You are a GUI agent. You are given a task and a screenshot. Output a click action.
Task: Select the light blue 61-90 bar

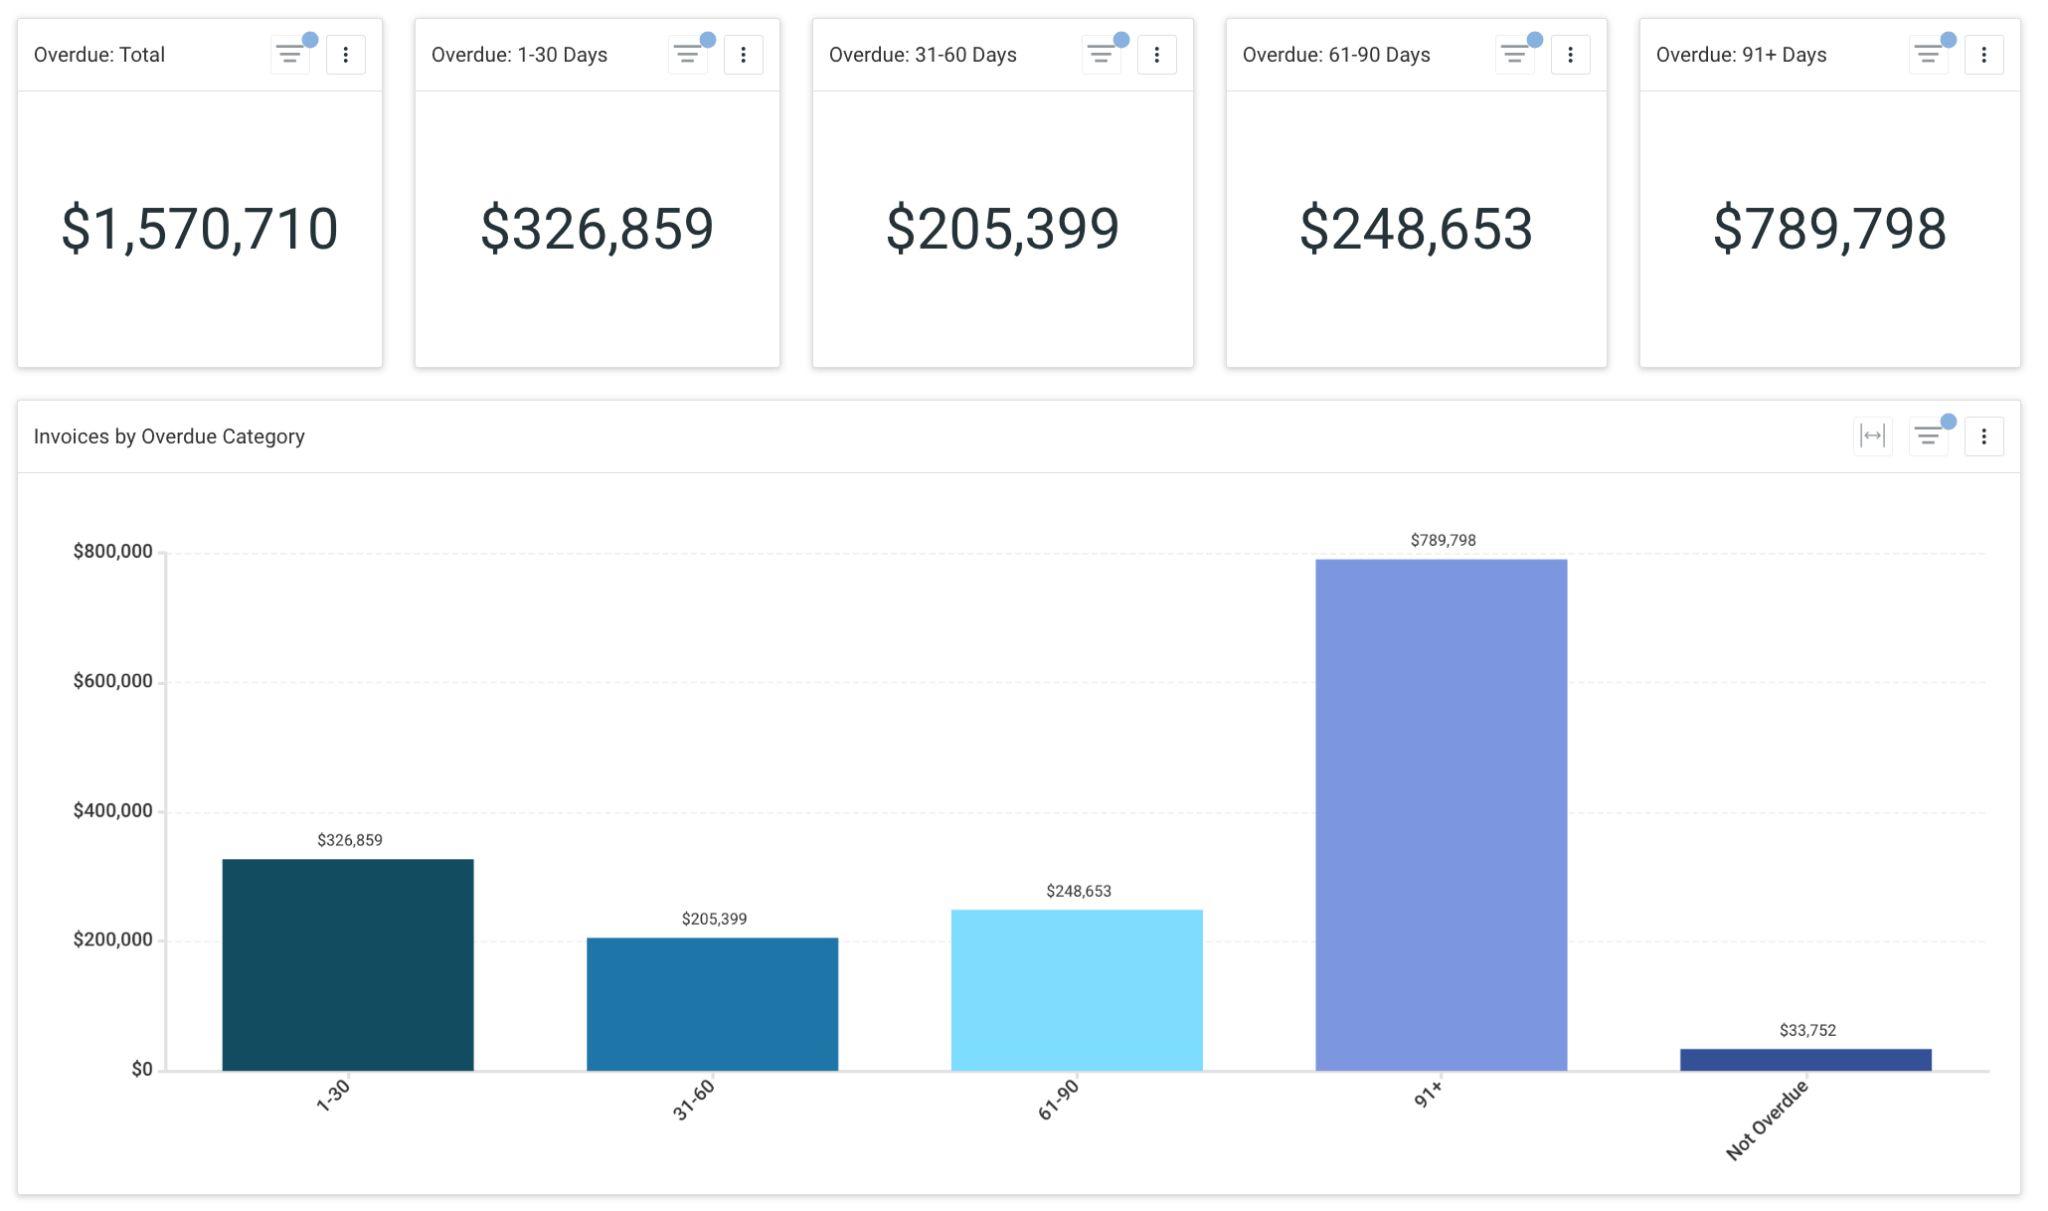(1077, 990)
